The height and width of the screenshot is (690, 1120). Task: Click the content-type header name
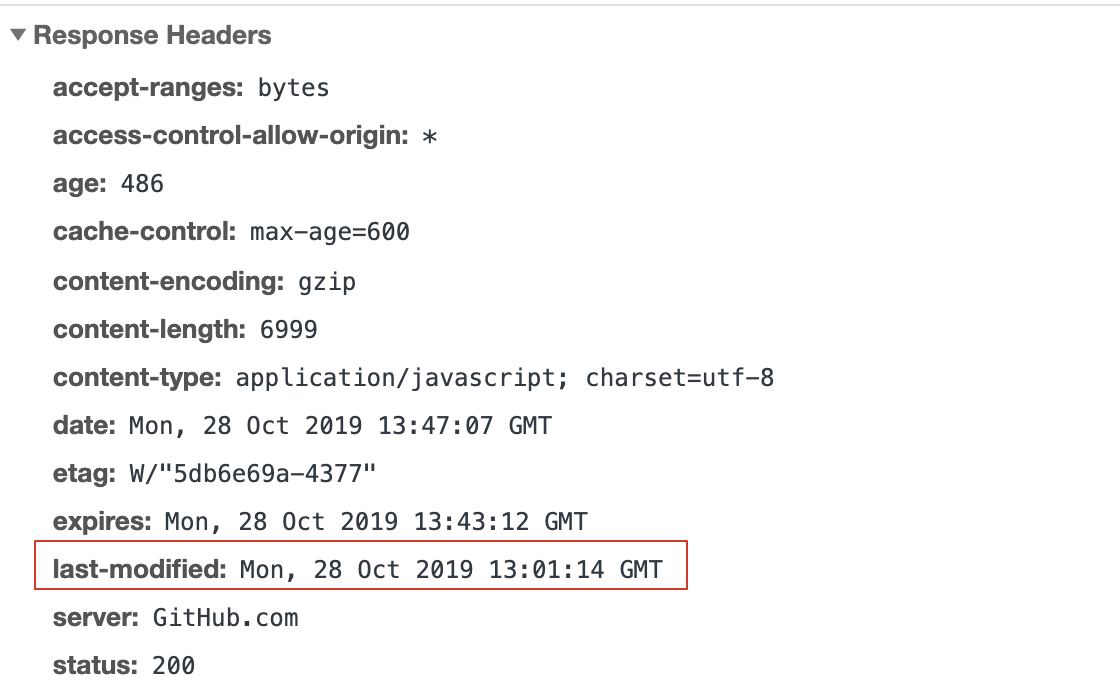click(137, 378)
